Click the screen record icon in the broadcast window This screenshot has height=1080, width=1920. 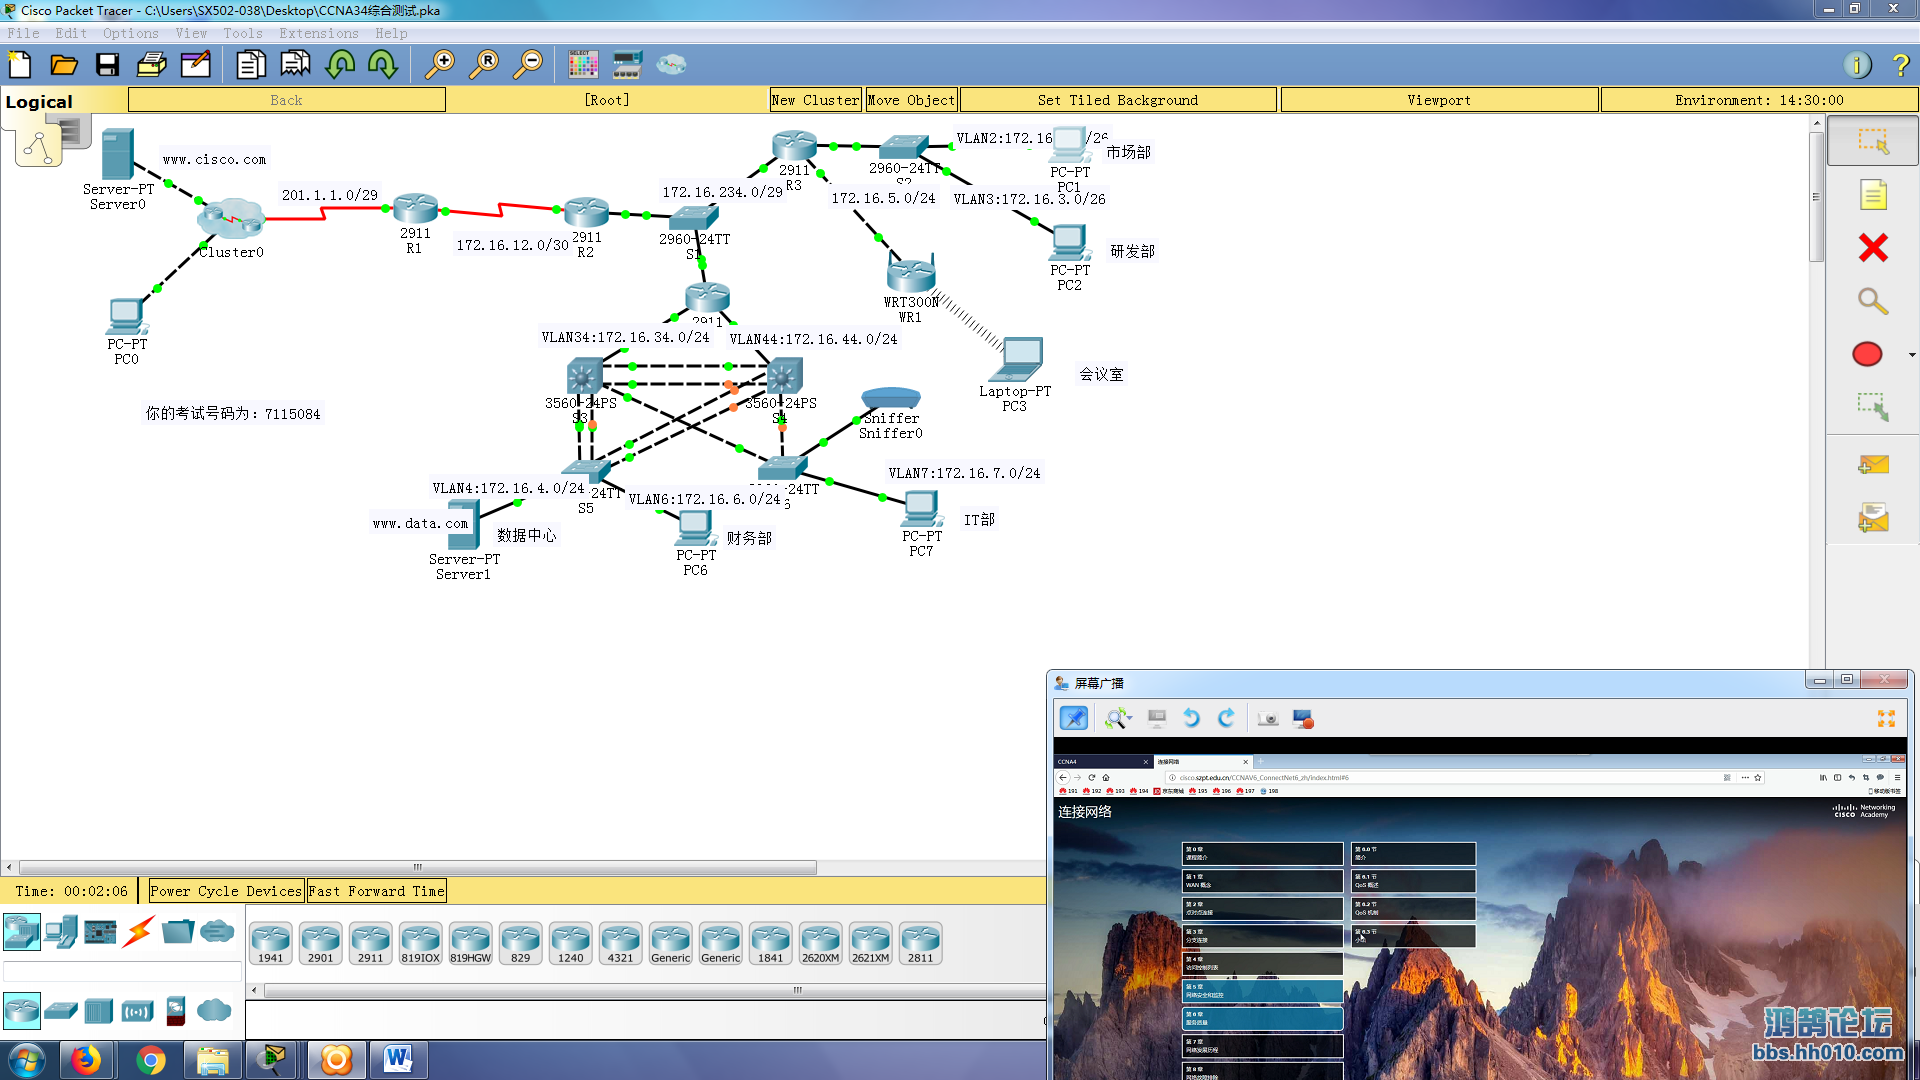coord(1303,718)
